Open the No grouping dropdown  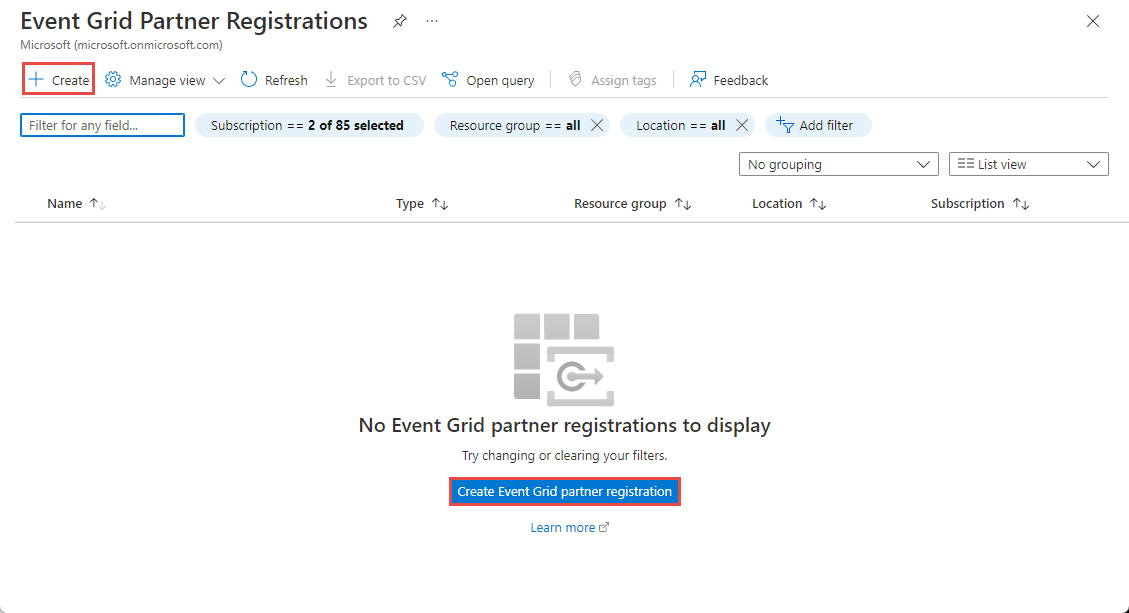838,163
